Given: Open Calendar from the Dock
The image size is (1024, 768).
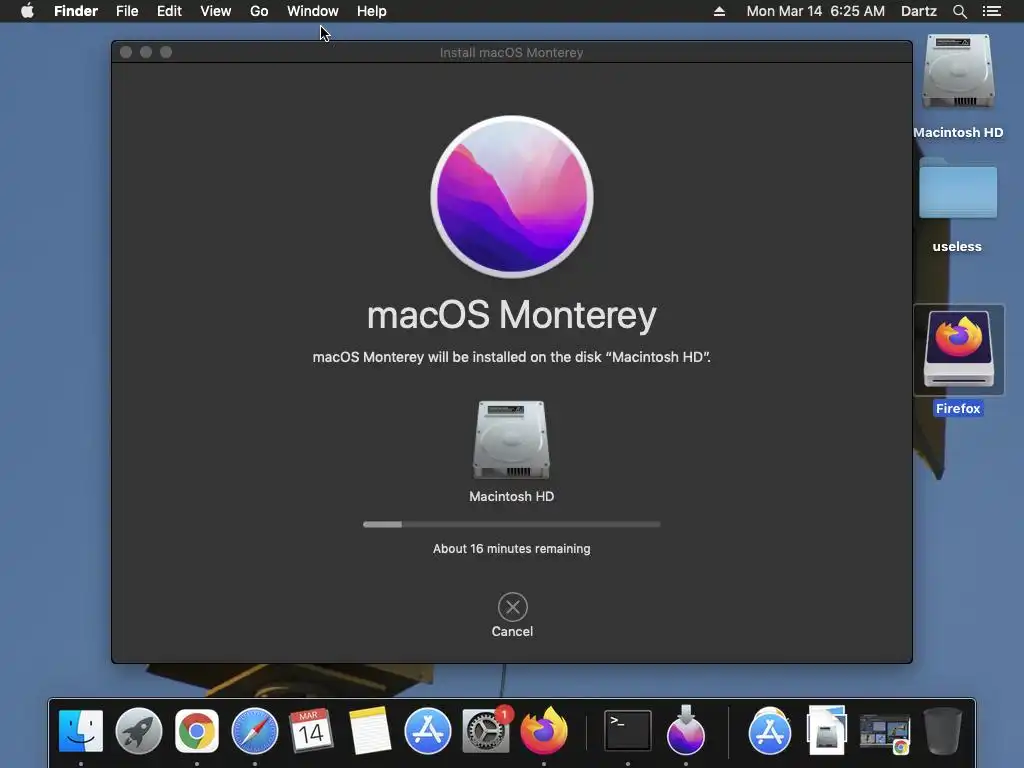Looking at the screenshot, I should coord(312,731).
